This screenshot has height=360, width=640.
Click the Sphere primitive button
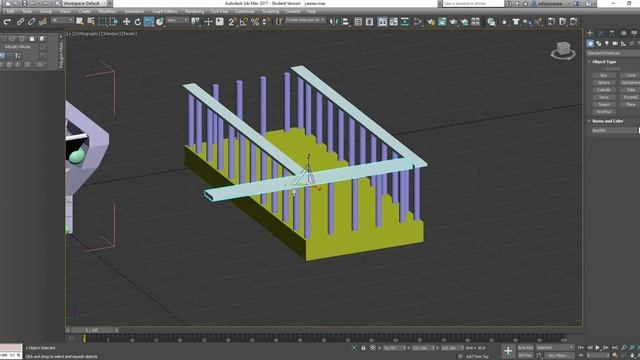tap(604, 83)
